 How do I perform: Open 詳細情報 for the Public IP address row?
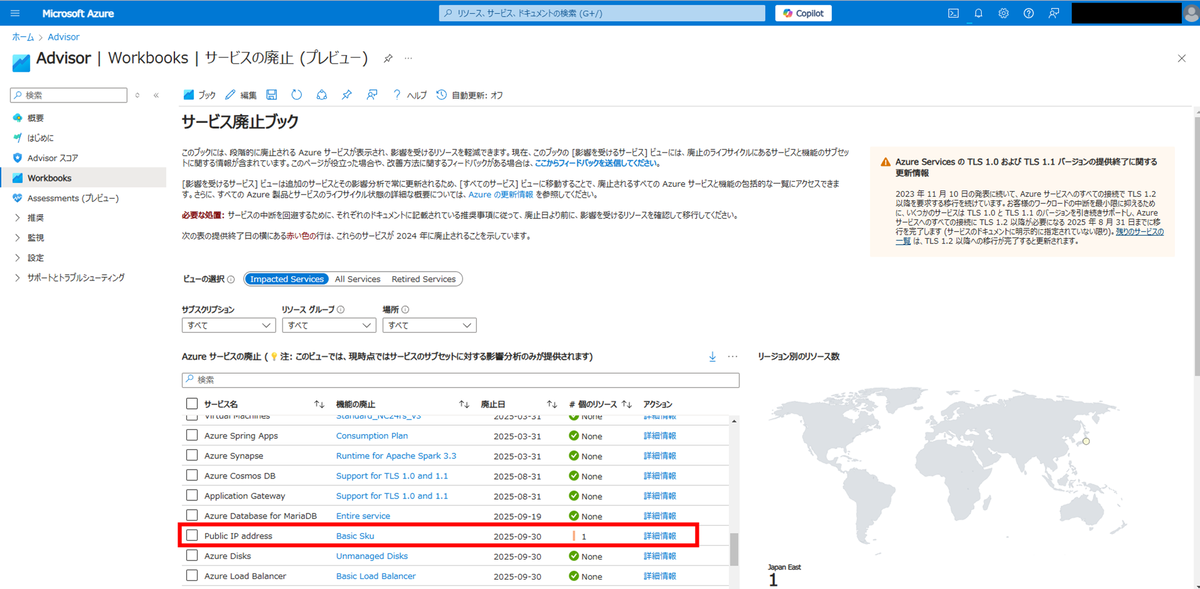(660, 536)
